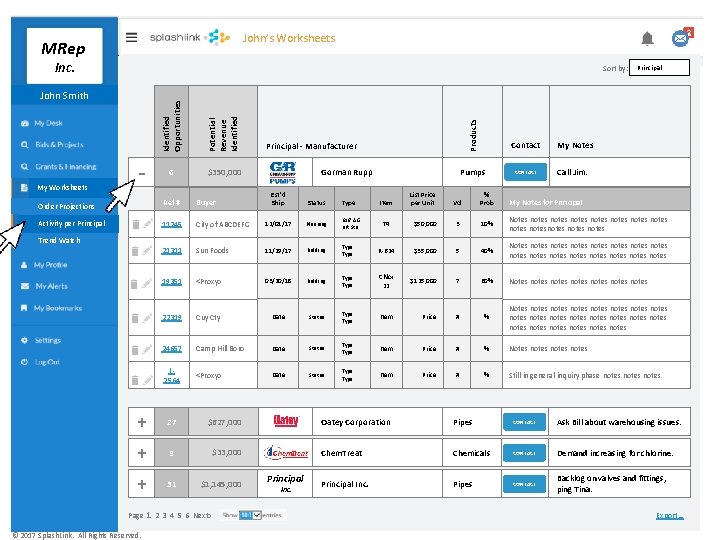Delete the Cuy City row

point(135,318)
